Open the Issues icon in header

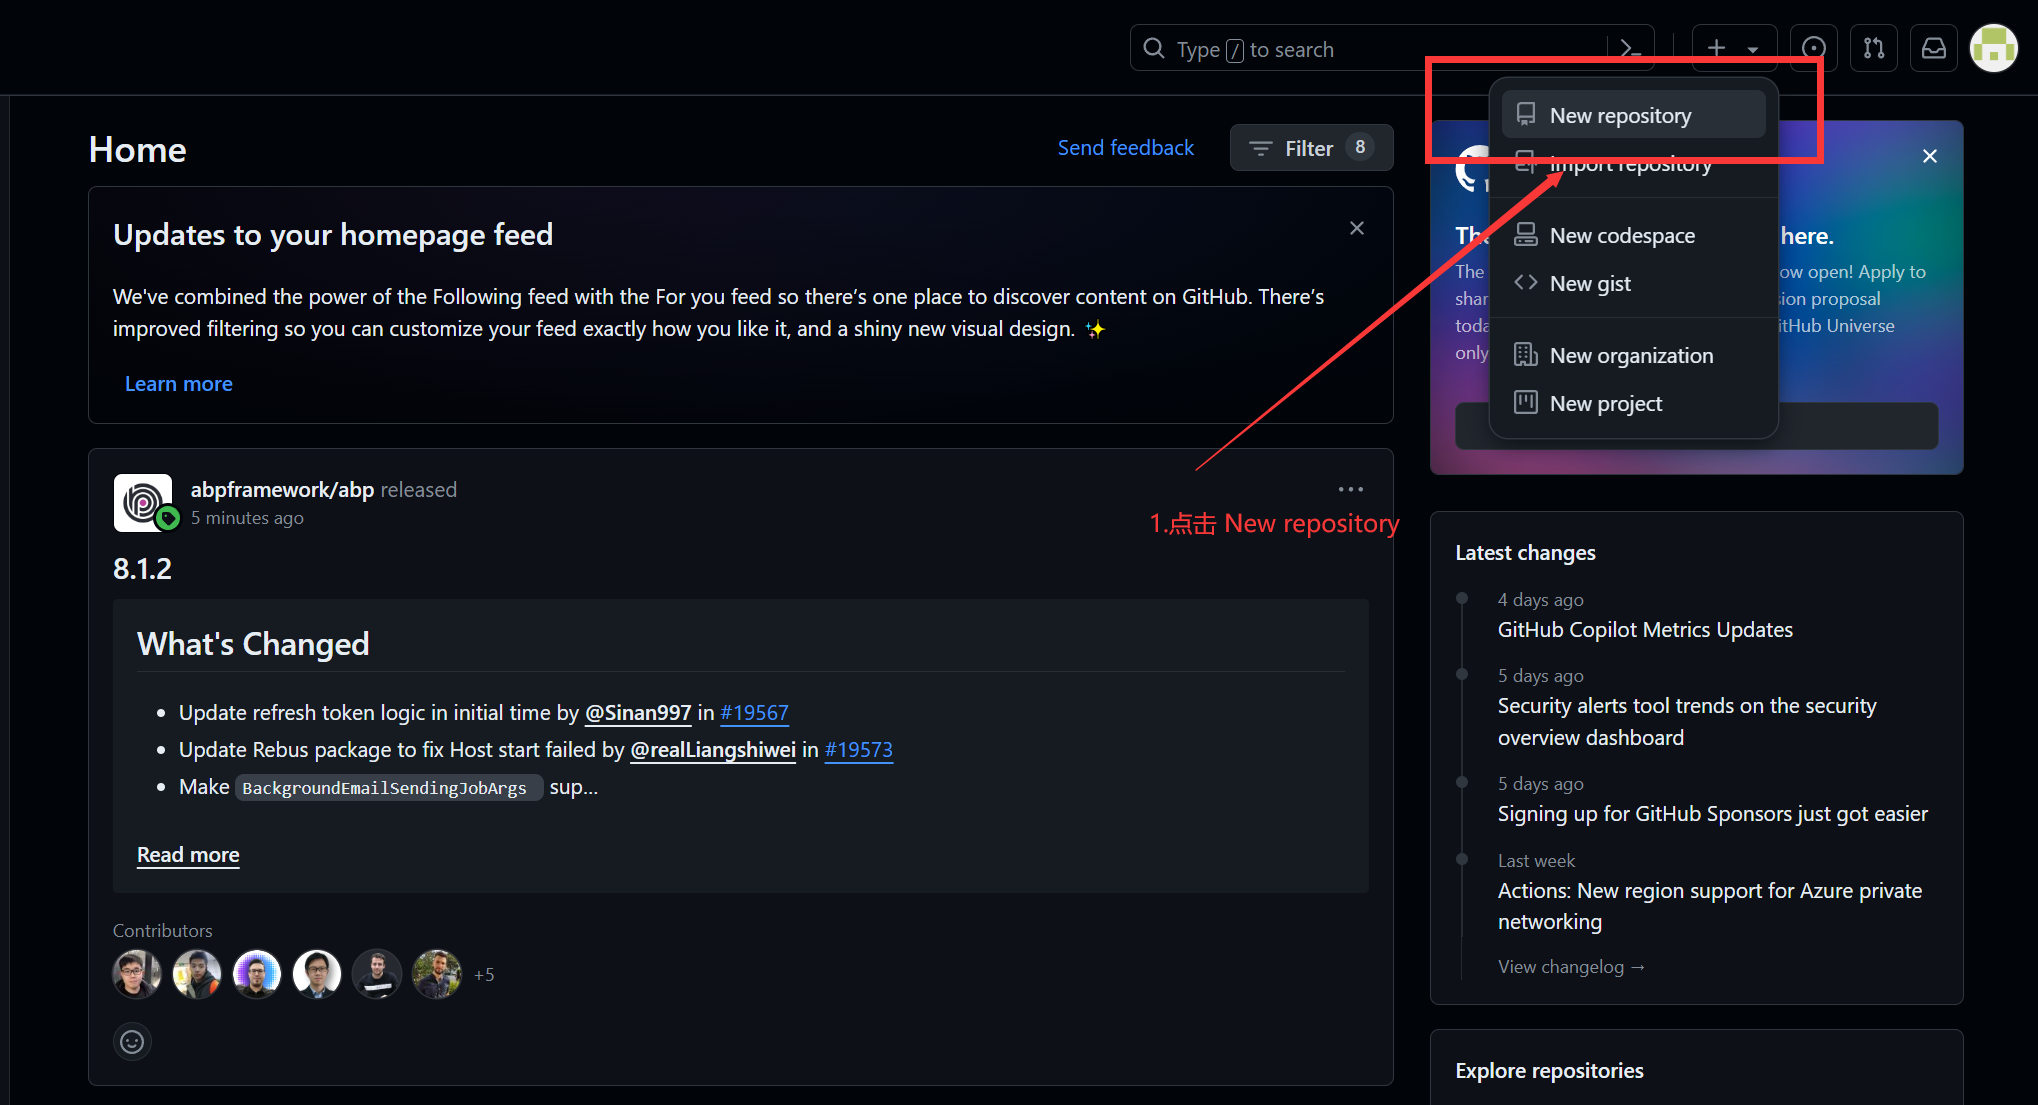[1813, 48]
